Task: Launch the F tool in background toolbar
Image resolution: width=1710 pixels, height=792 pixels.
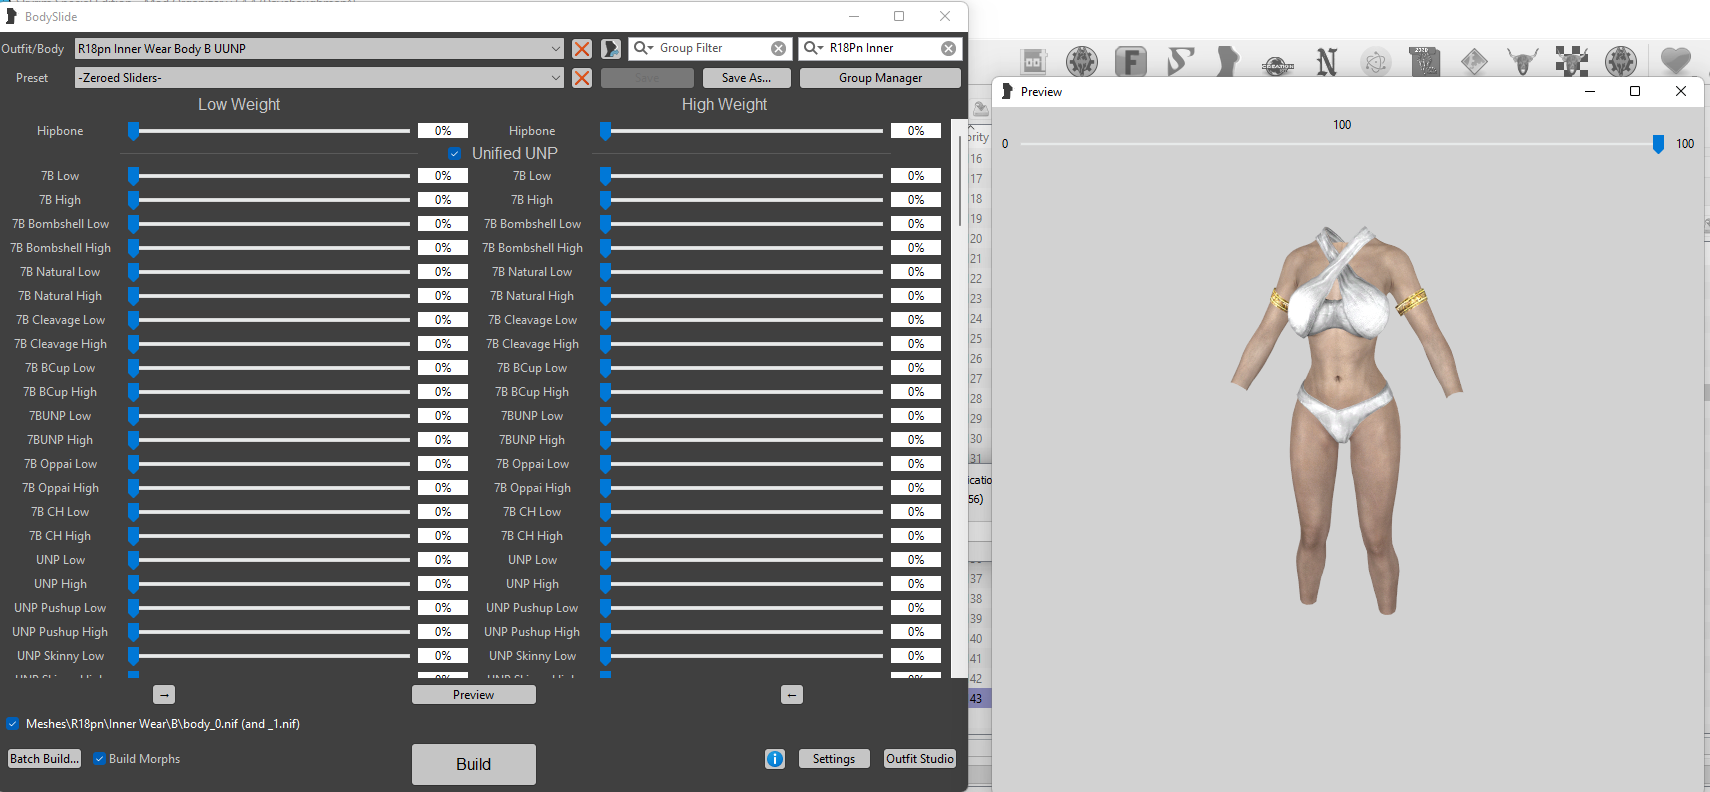Action: pyautogui.click(x=1131, y=62)
